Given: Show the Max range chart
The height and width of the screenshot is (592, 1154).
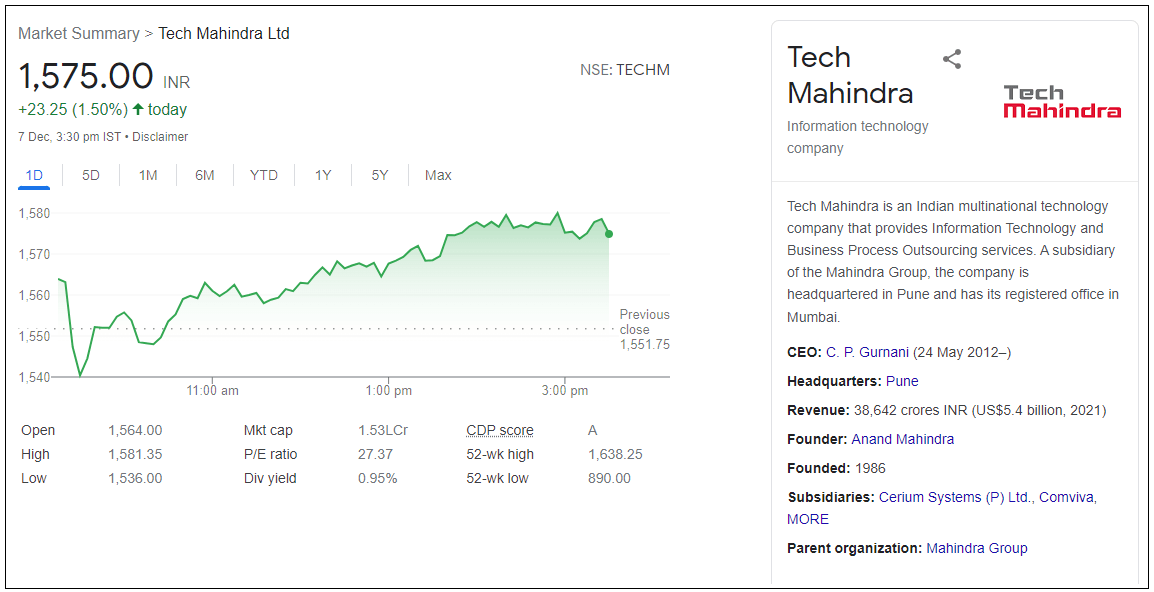Looking at the screenshot, I should (x=438, y=175).
